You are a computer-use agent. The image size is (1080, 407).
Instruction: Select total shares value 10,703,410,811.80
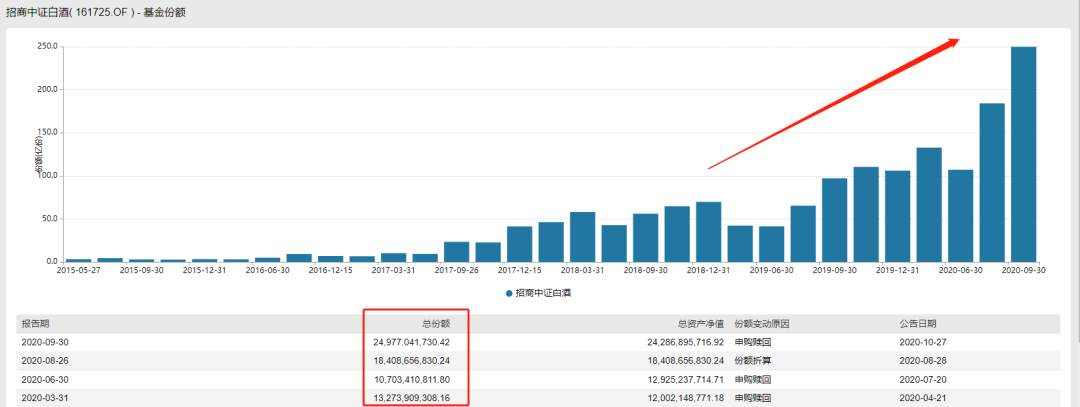coord(412,379)
